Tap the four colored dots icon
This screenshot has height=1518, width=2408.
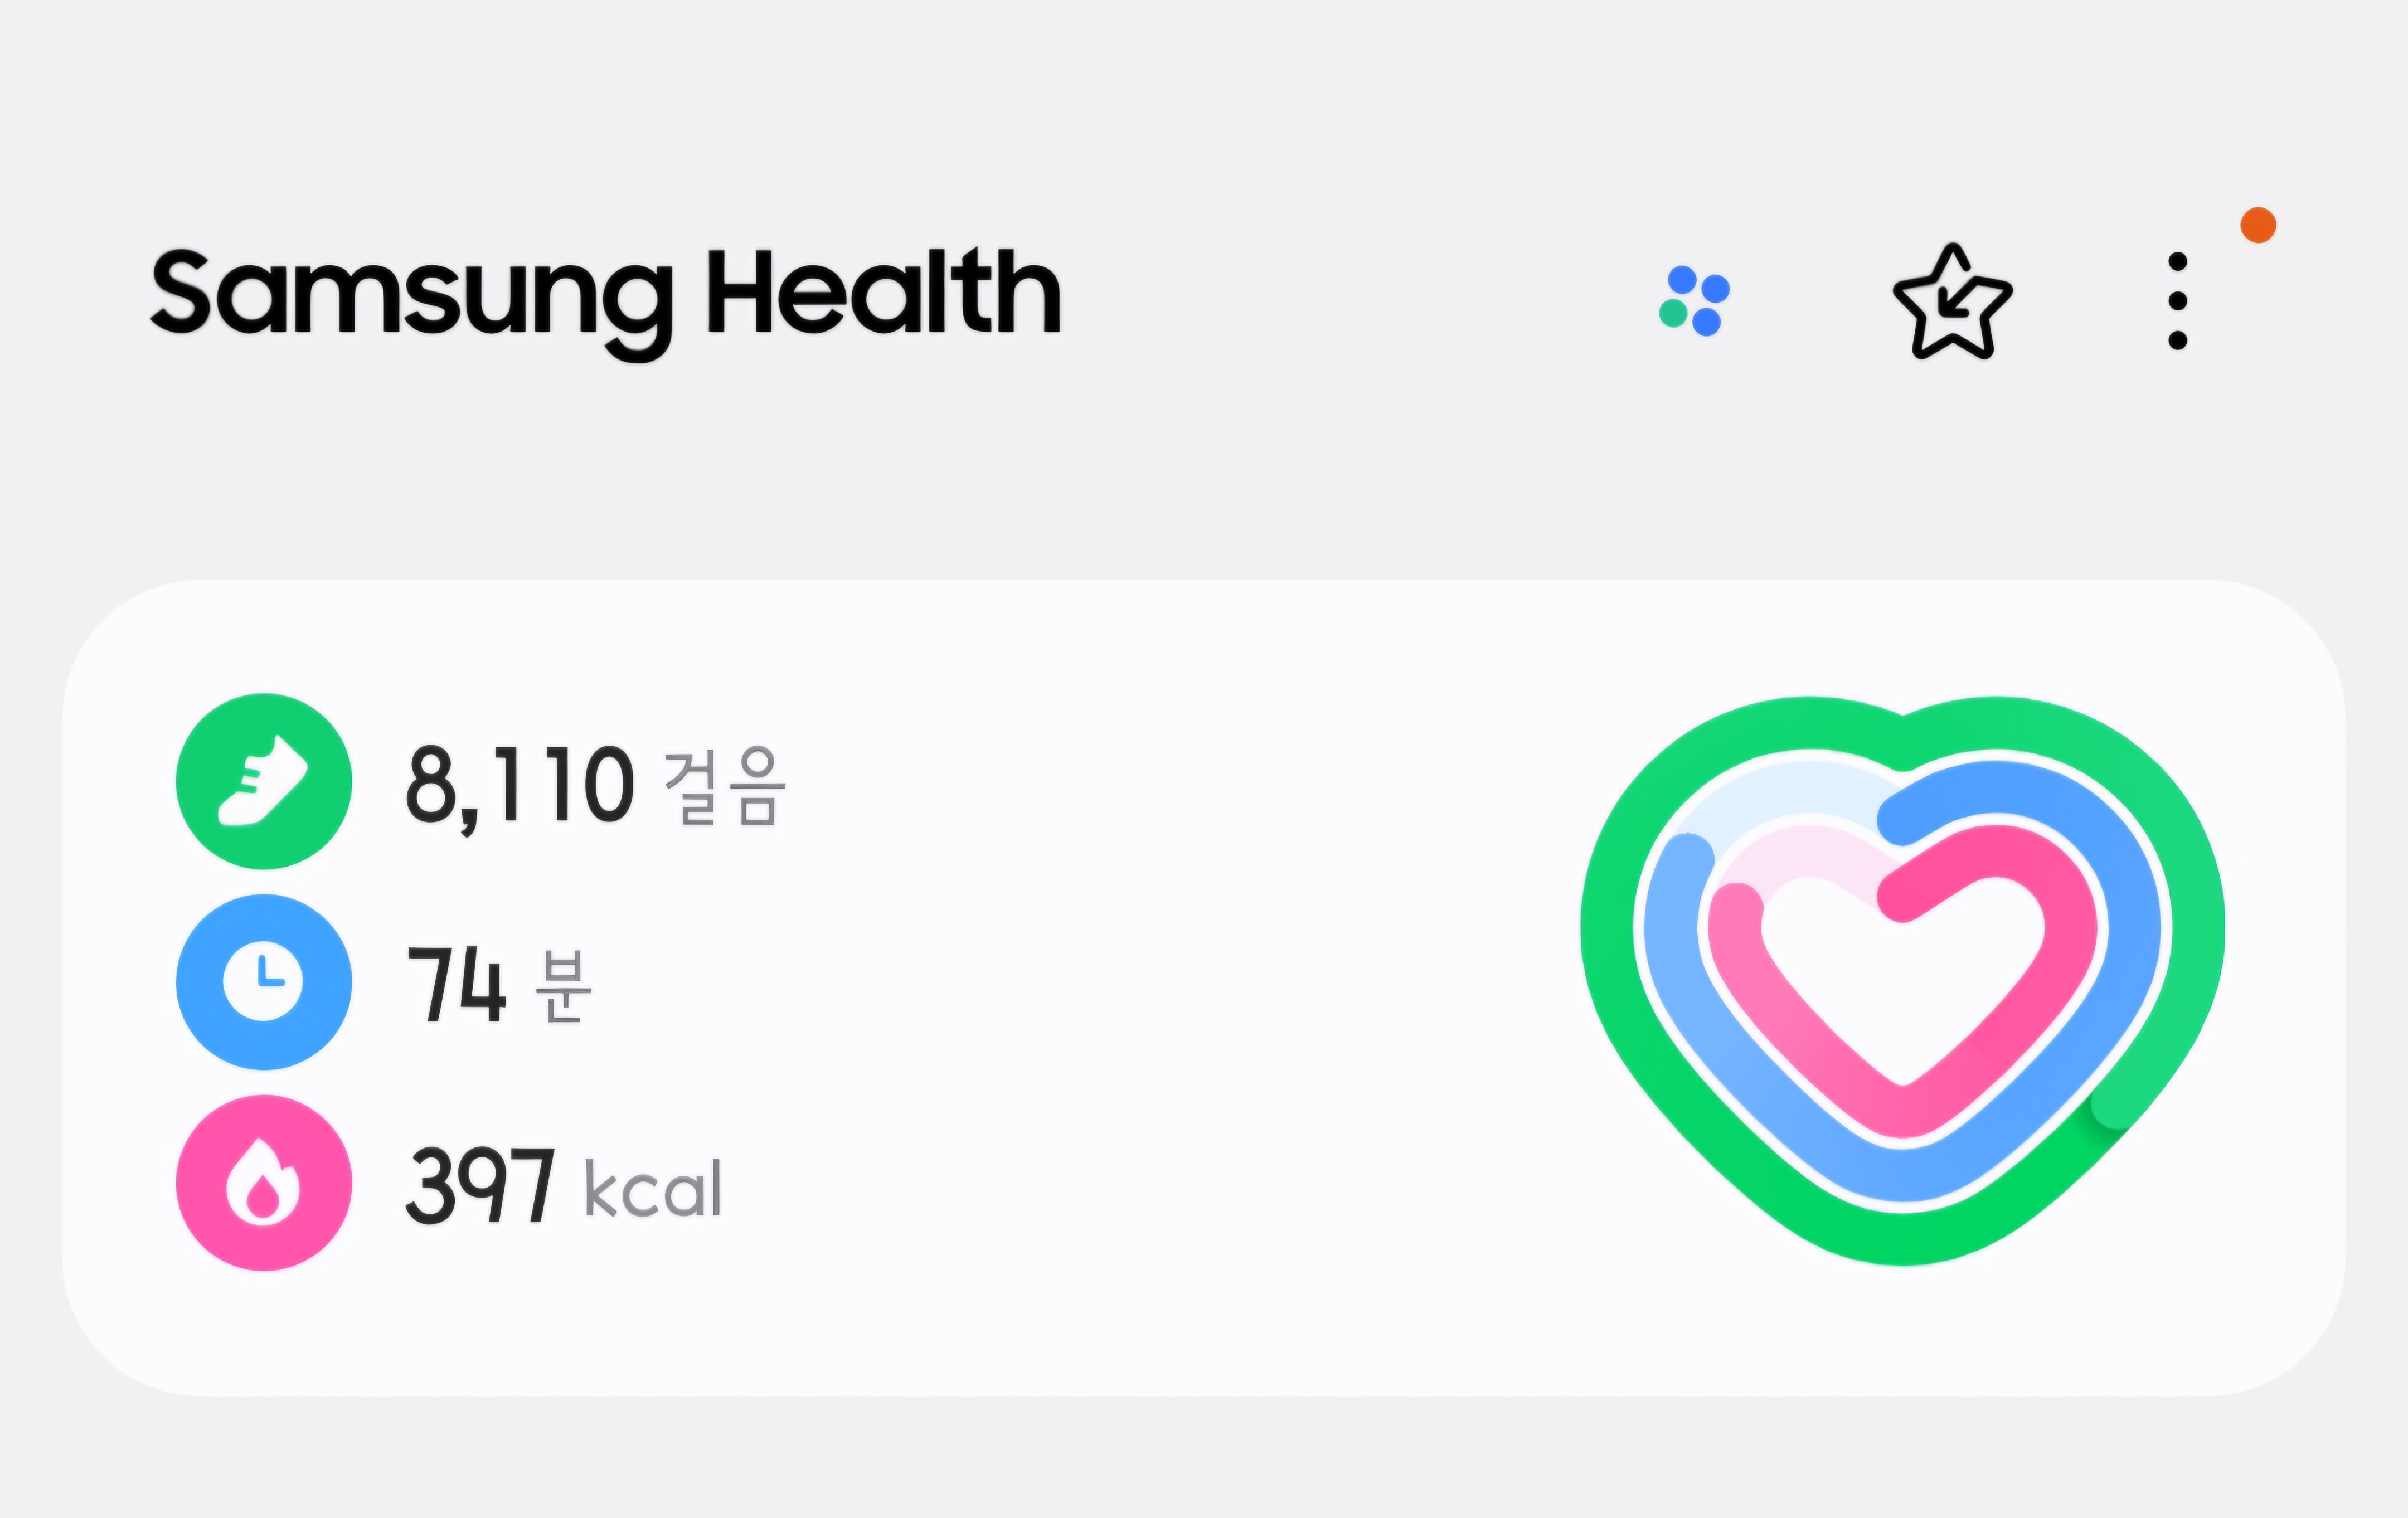pos(1694,300)
